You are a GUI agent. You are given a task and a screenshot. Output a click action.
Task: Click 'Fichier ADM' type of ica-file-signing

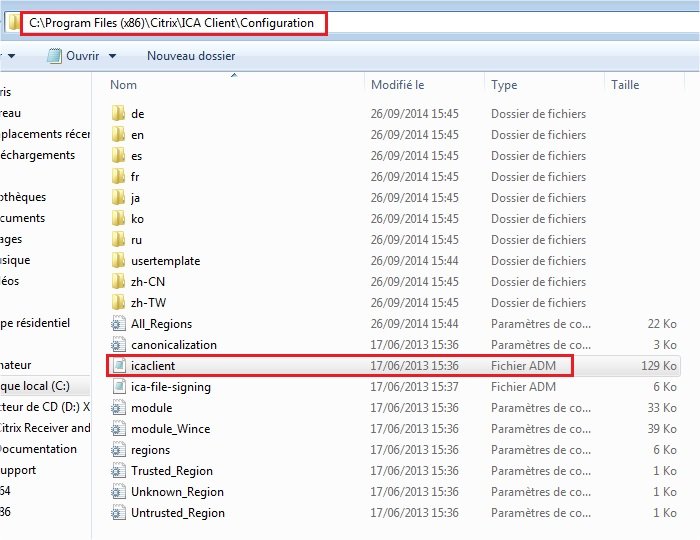point(523,386)
